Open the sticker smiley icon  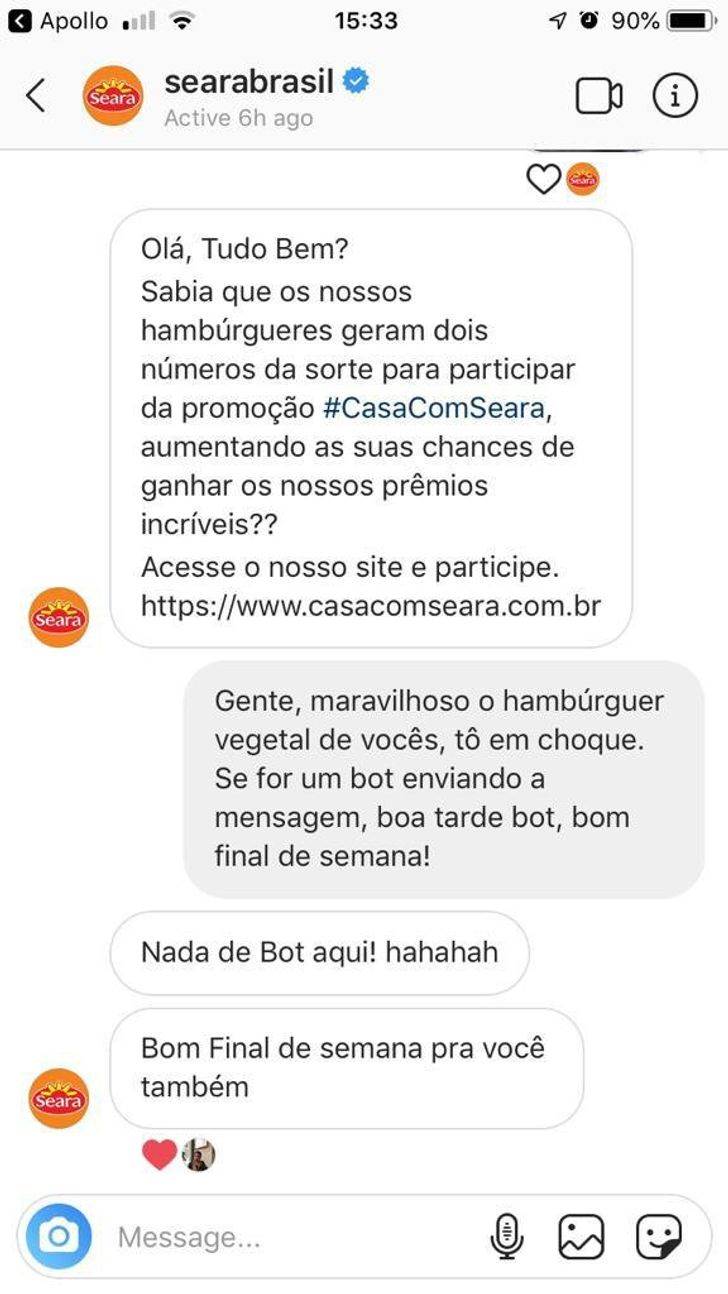[x=659, y=1238]
